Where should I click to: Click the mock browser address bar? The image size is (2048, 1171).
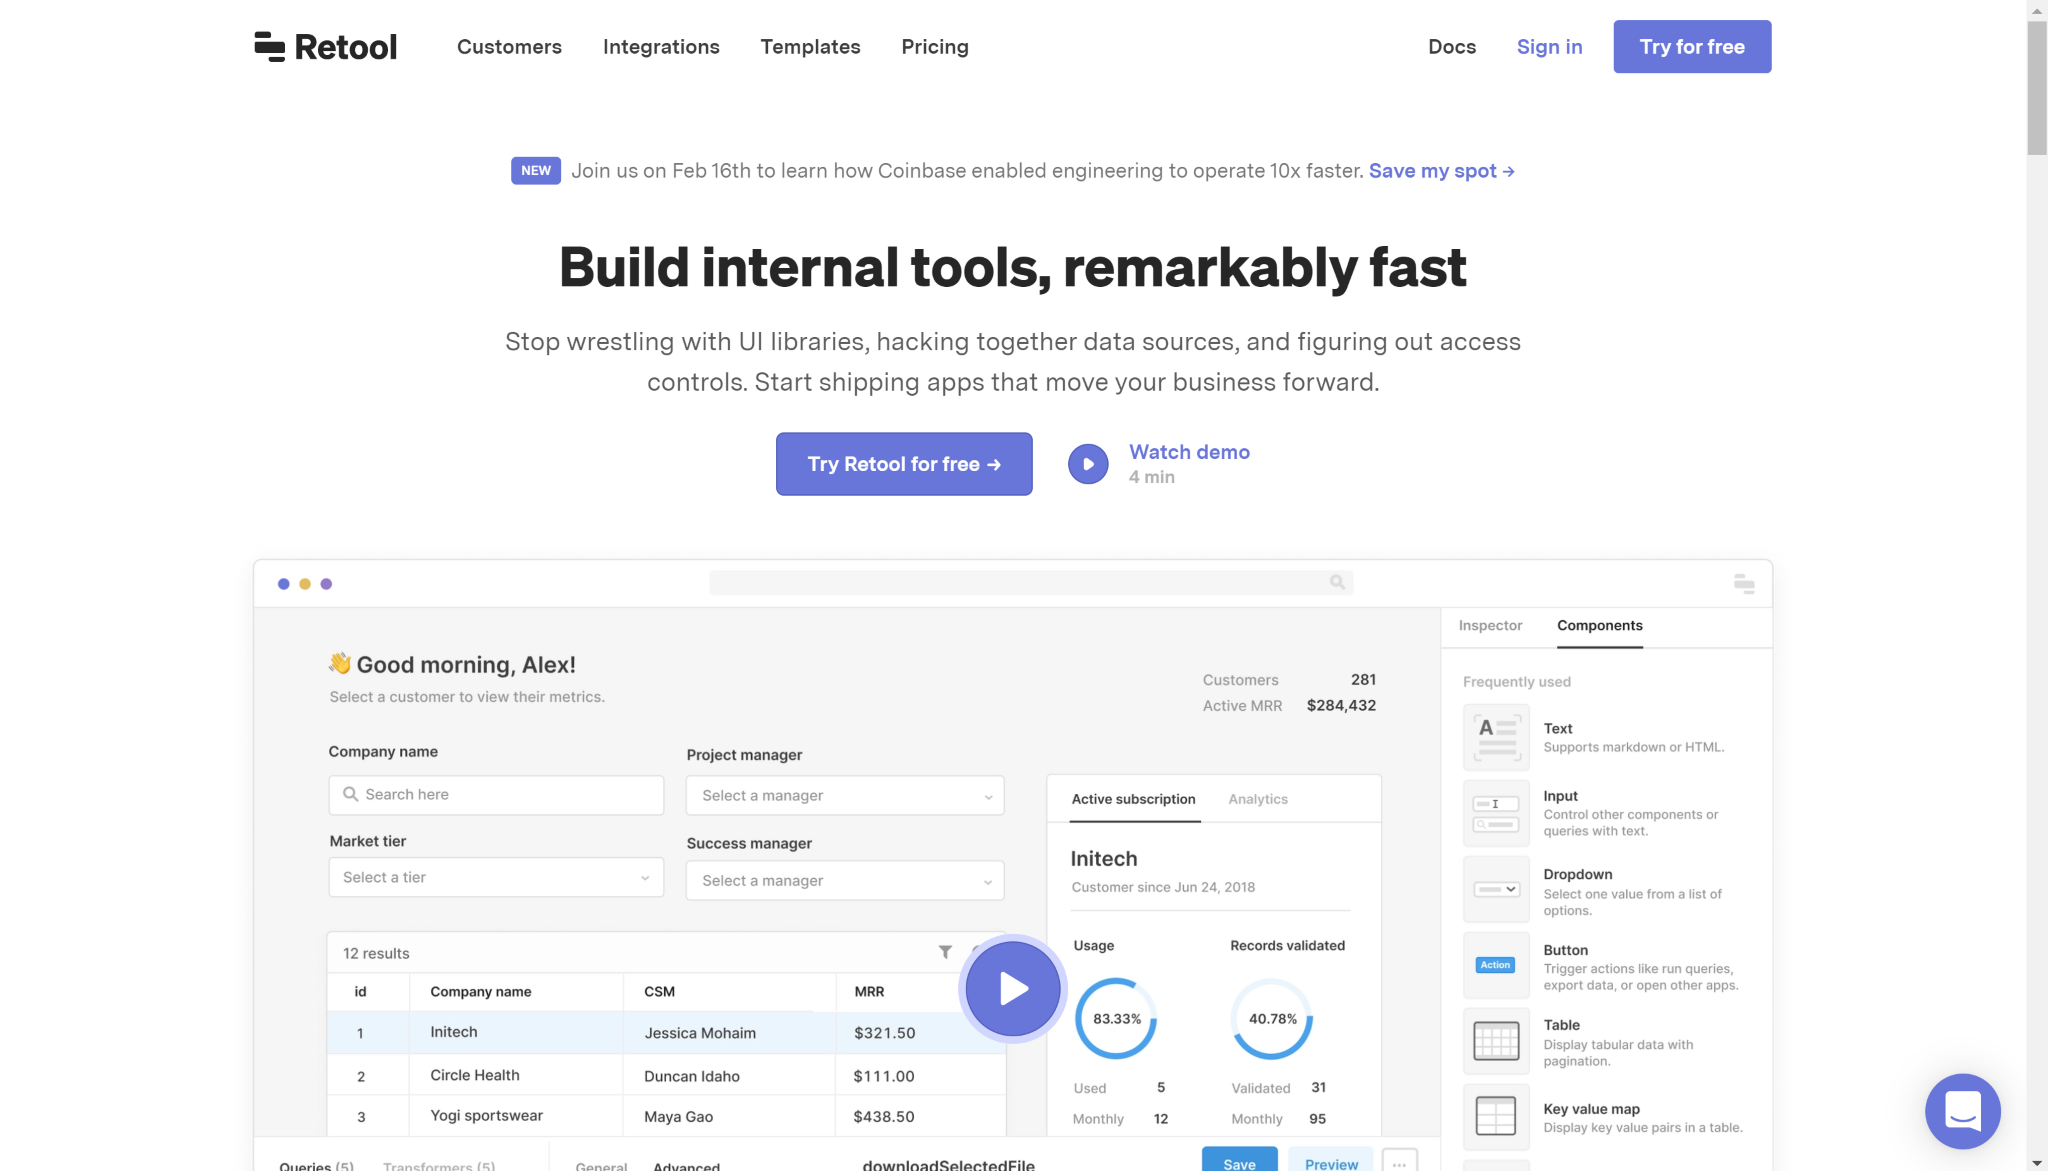click(1031, 583)
